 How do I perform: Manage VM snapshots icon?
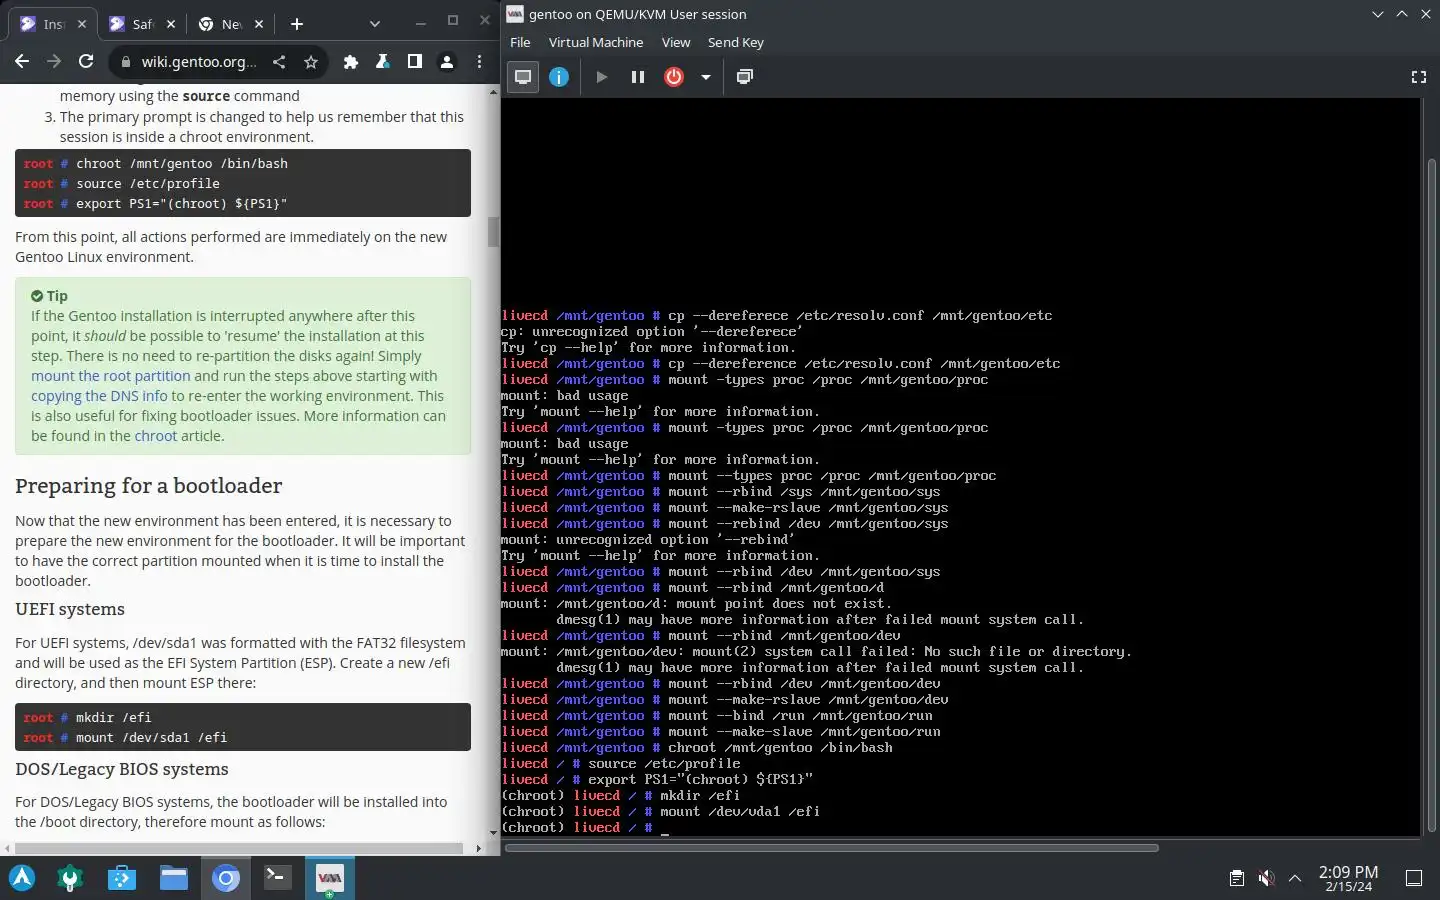pos(744,77)
